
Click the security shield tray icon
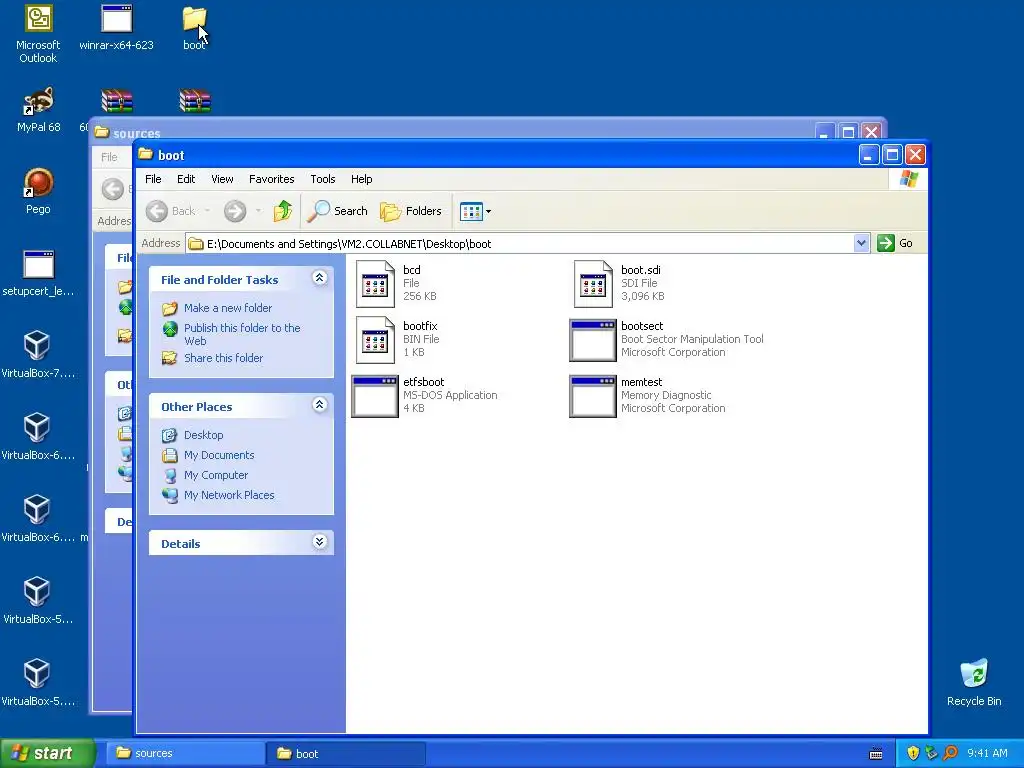pyautogui.click(x=913, y=754)
